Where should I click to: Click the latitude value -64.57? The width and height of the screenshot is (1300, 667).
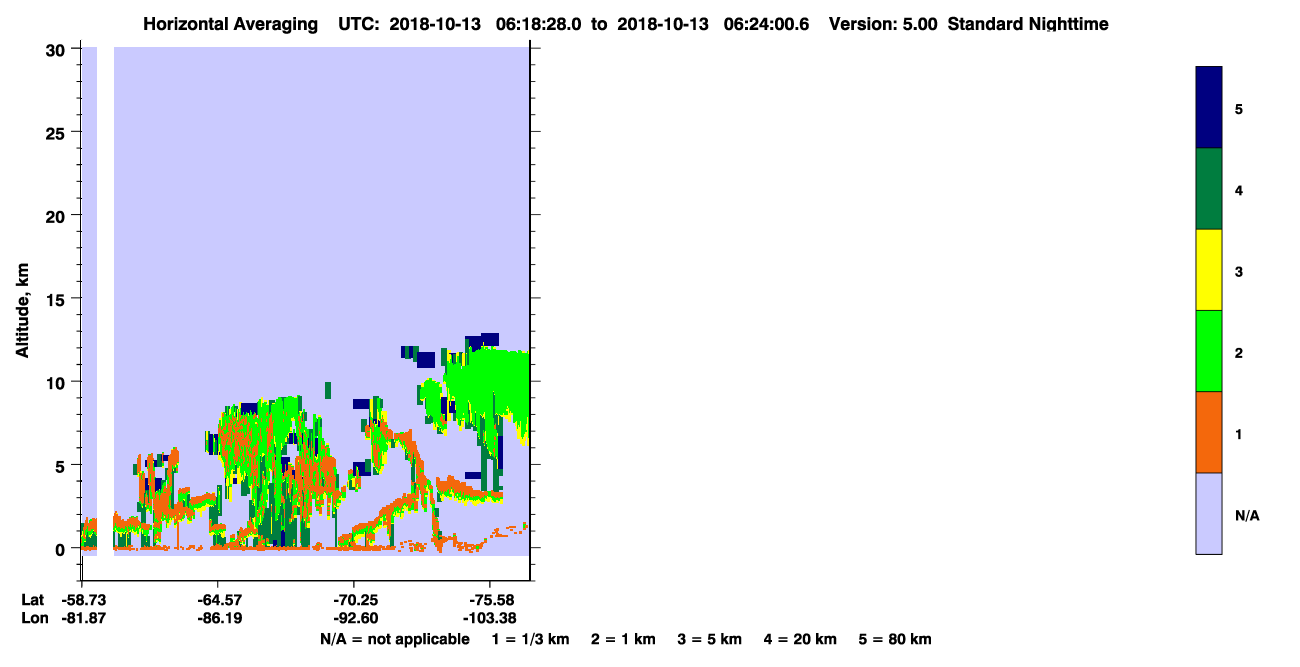tap(218, 599)
